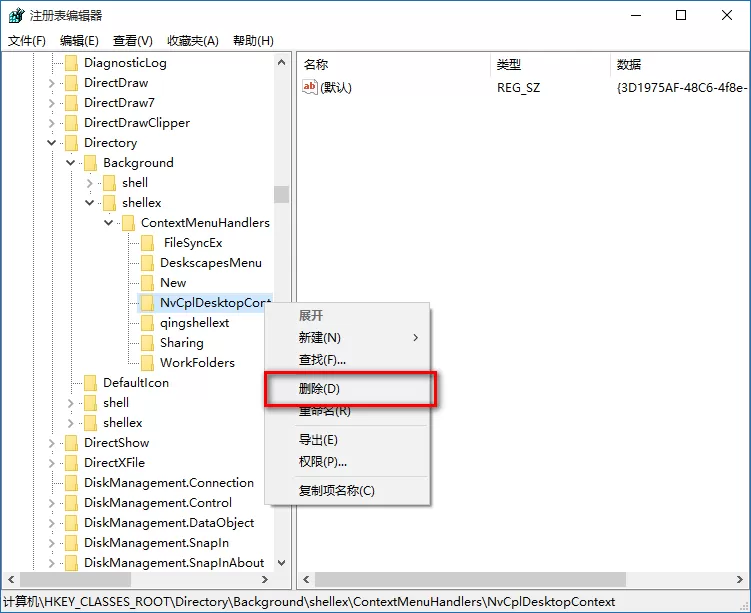Click the 名称 column header
751x613 pixels.
coord(395,64)
